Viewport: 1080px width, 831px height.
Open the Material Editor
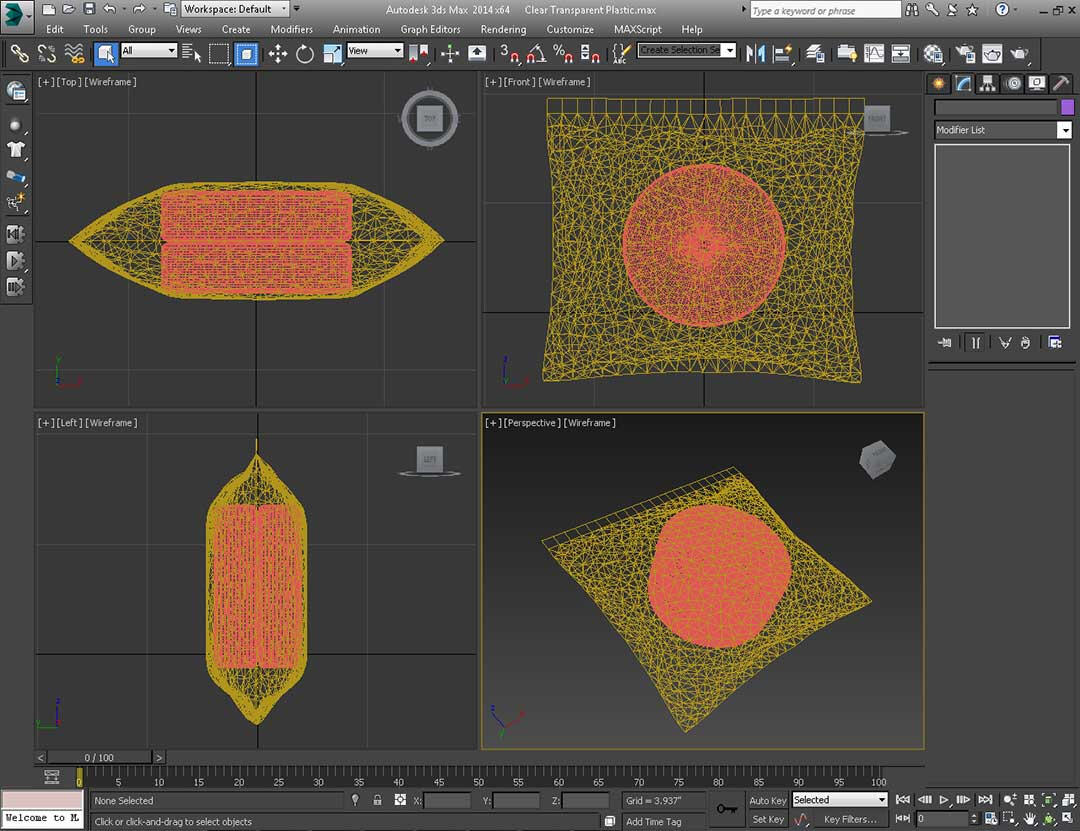933,53
